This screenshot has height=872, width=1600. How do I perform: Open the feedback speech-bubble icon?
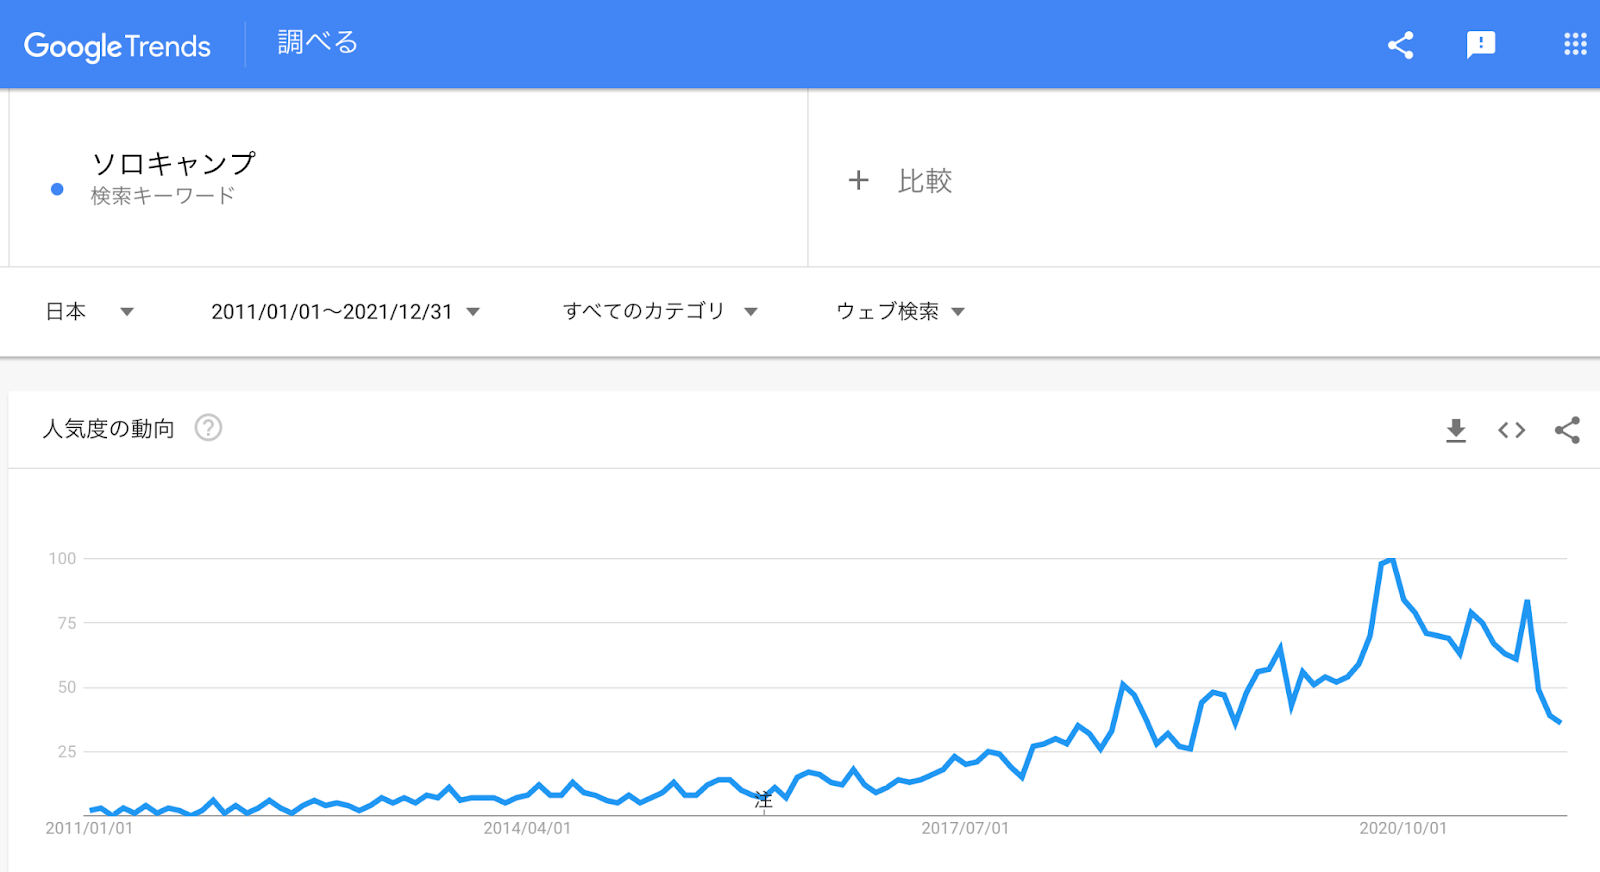(x=1480, y=45)
